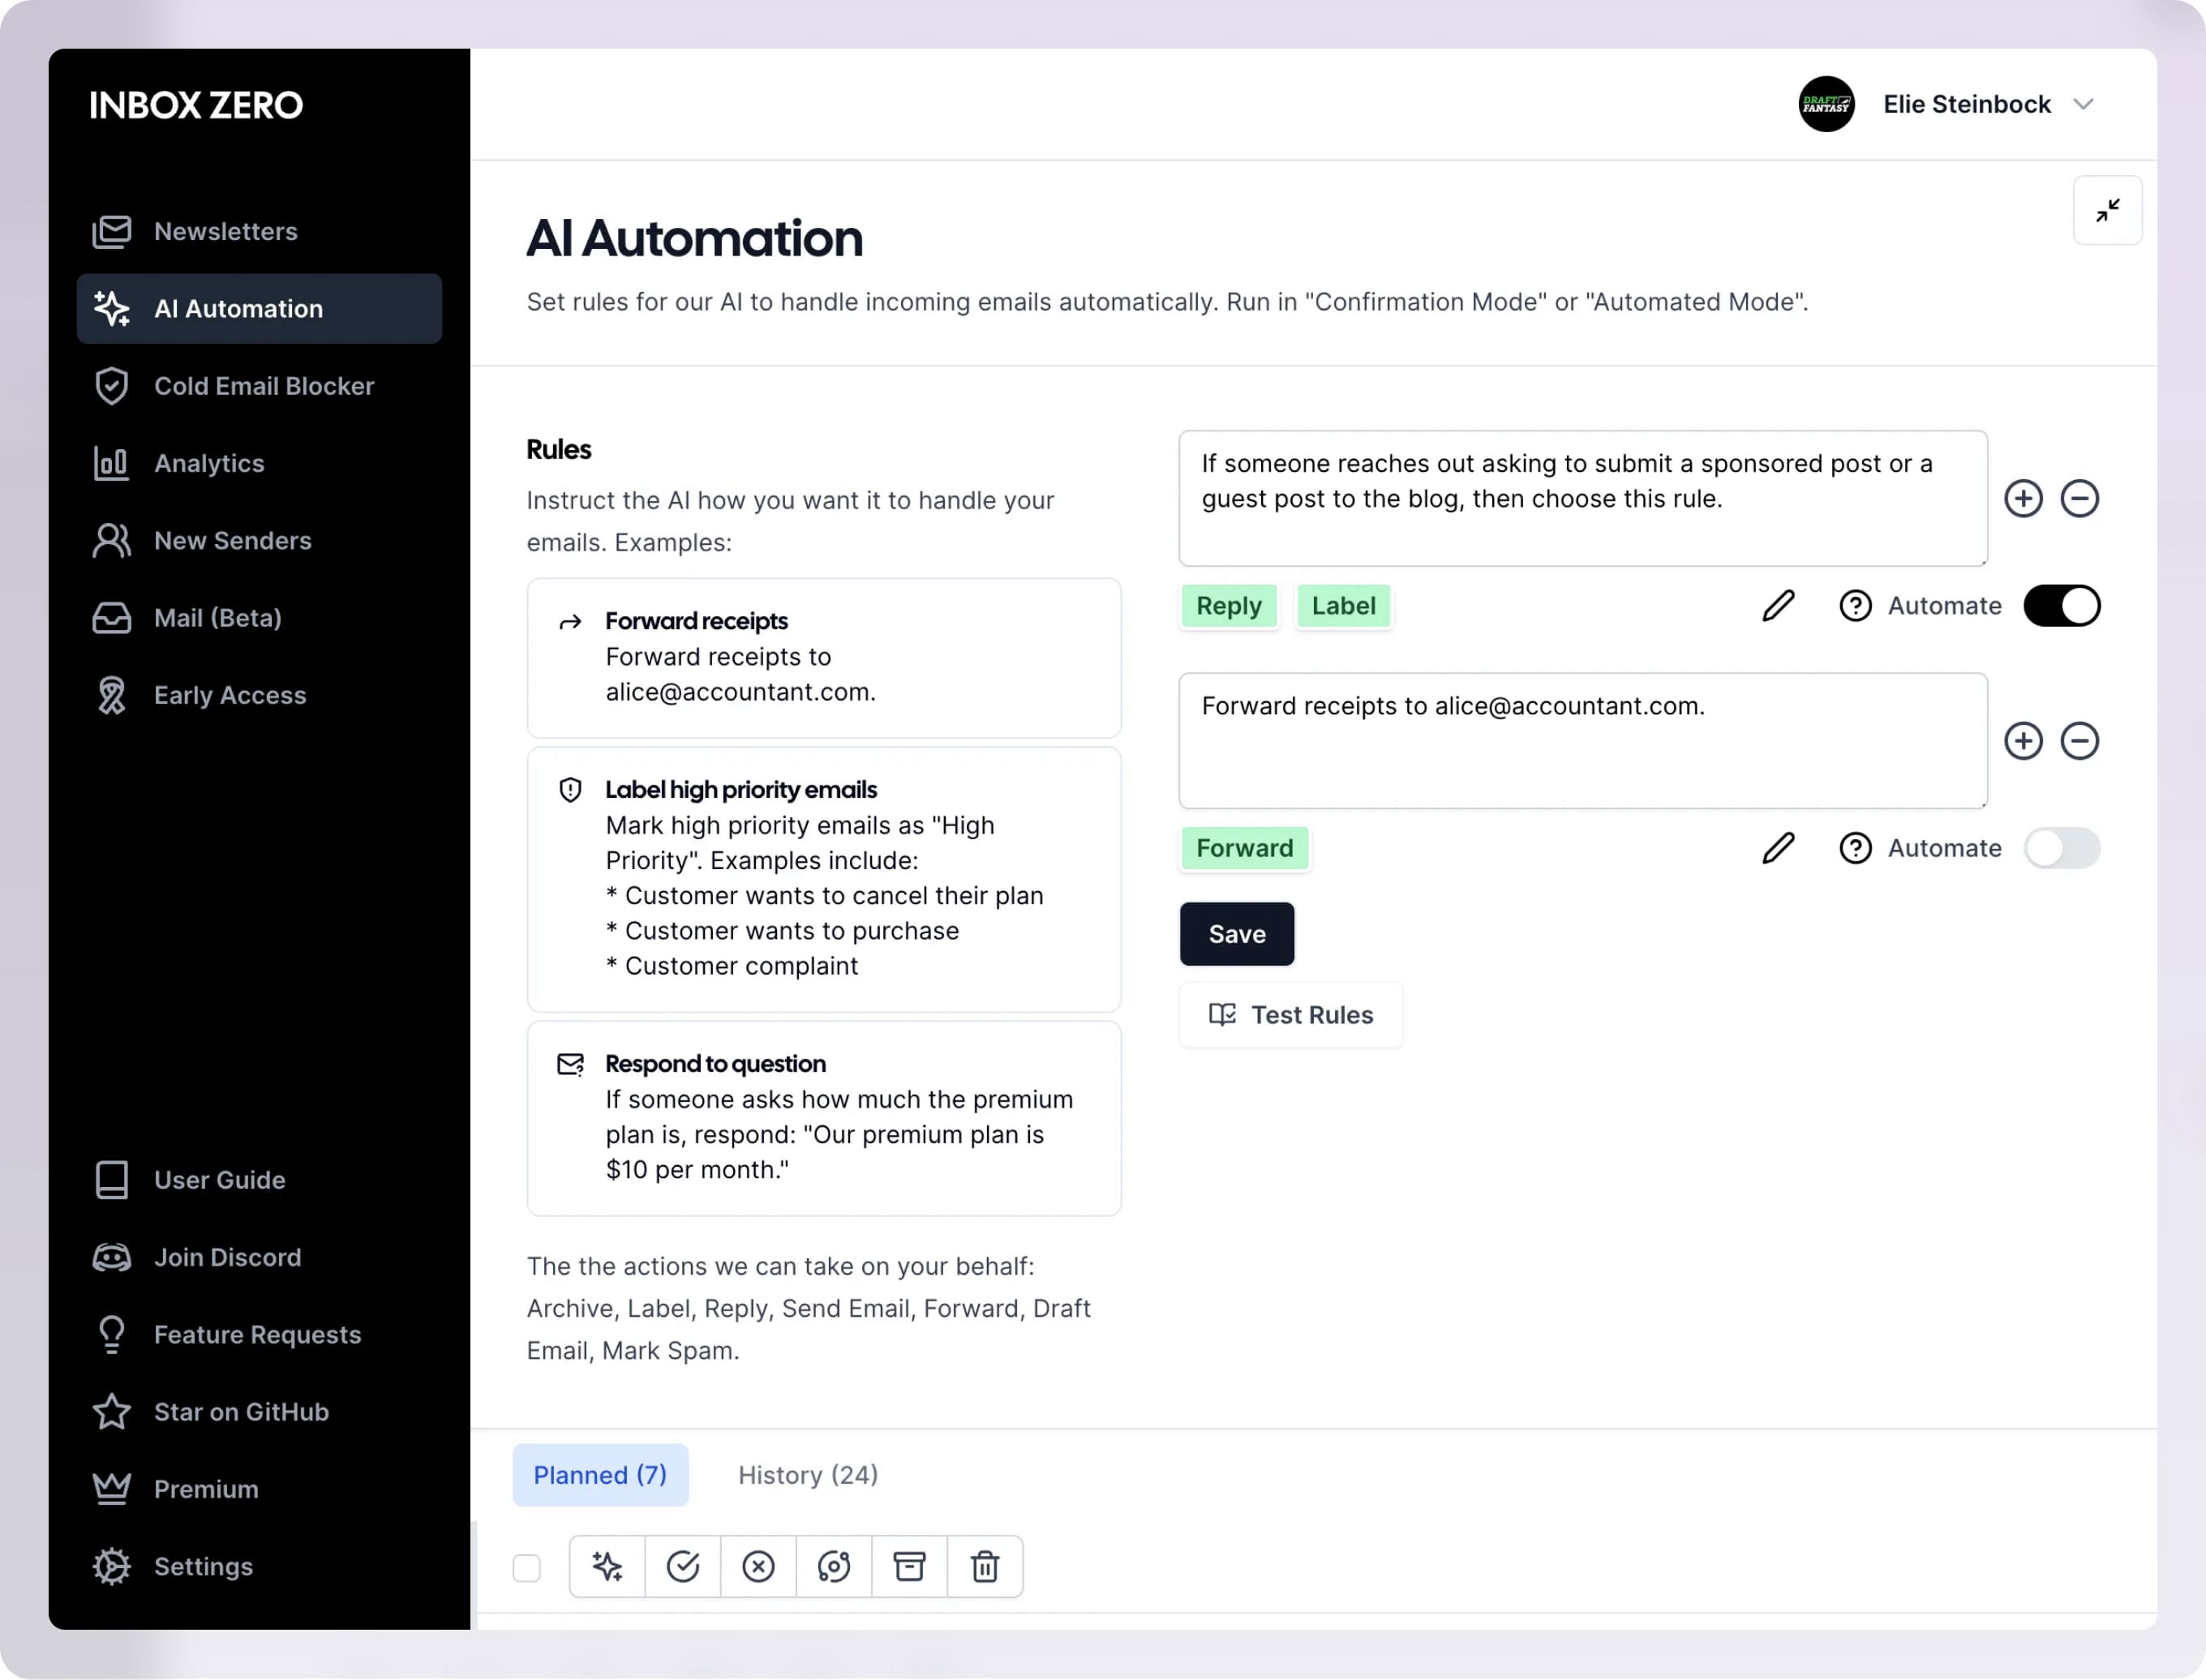
Task: Select the Planned (7) tab
Action: 600,1475
